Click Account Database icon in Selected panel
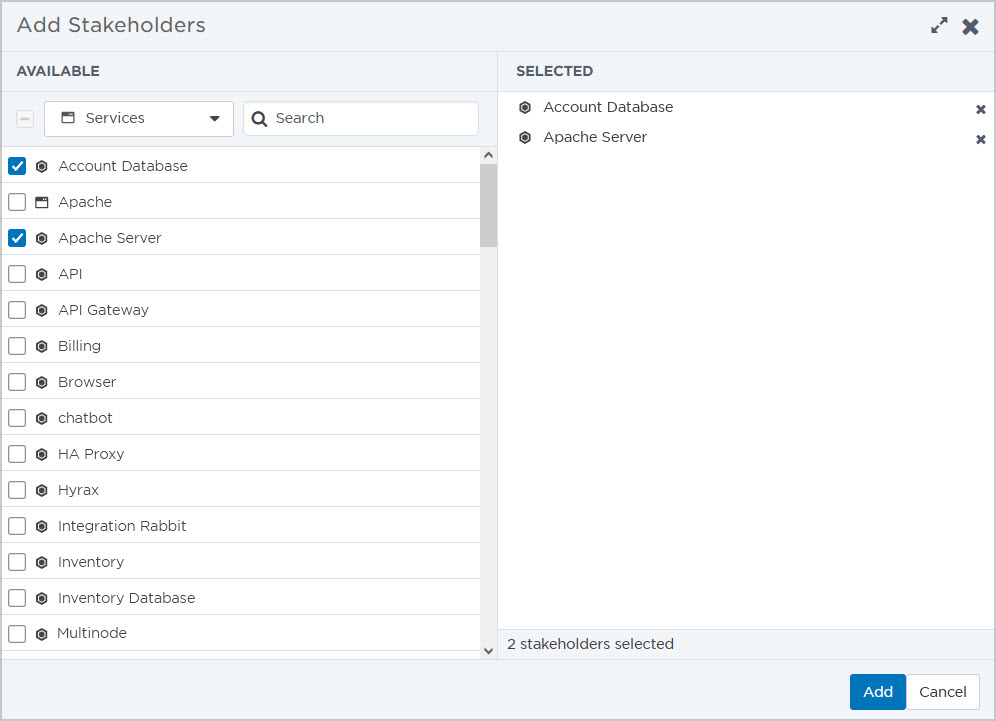This screenshot has width=996, height=721. (x=525, y=107)
